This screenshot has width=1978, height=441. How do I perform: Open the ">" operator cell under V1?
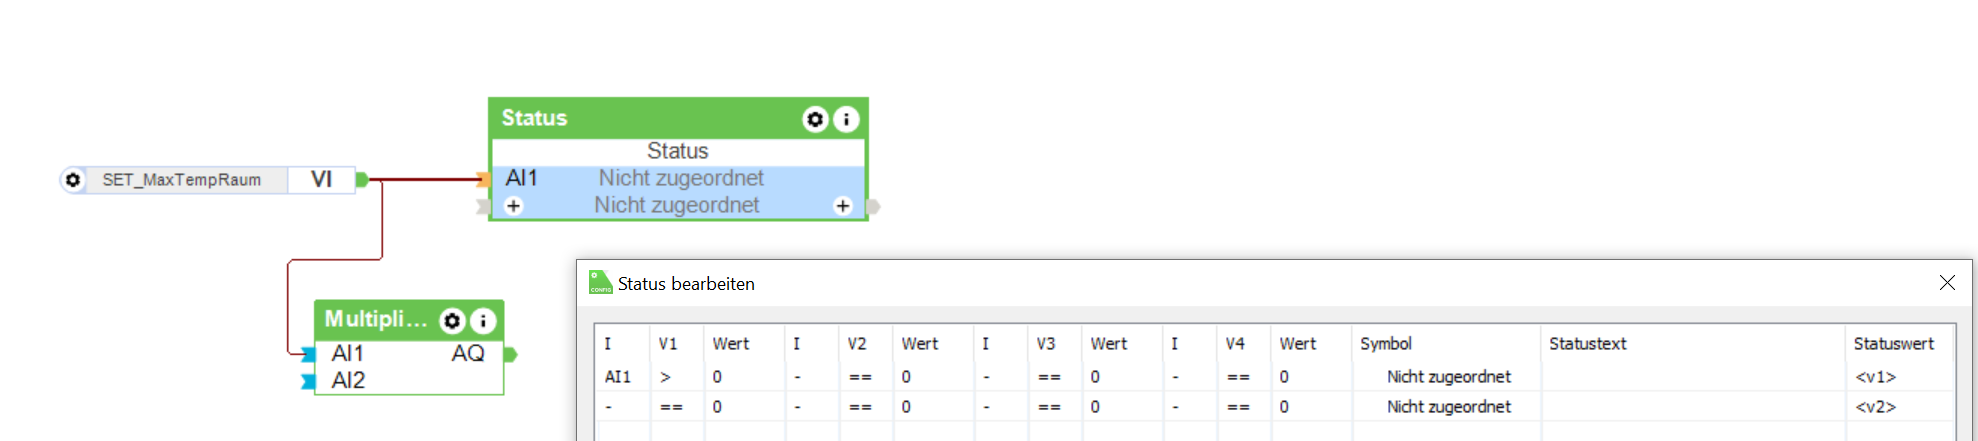pos(666,377)
